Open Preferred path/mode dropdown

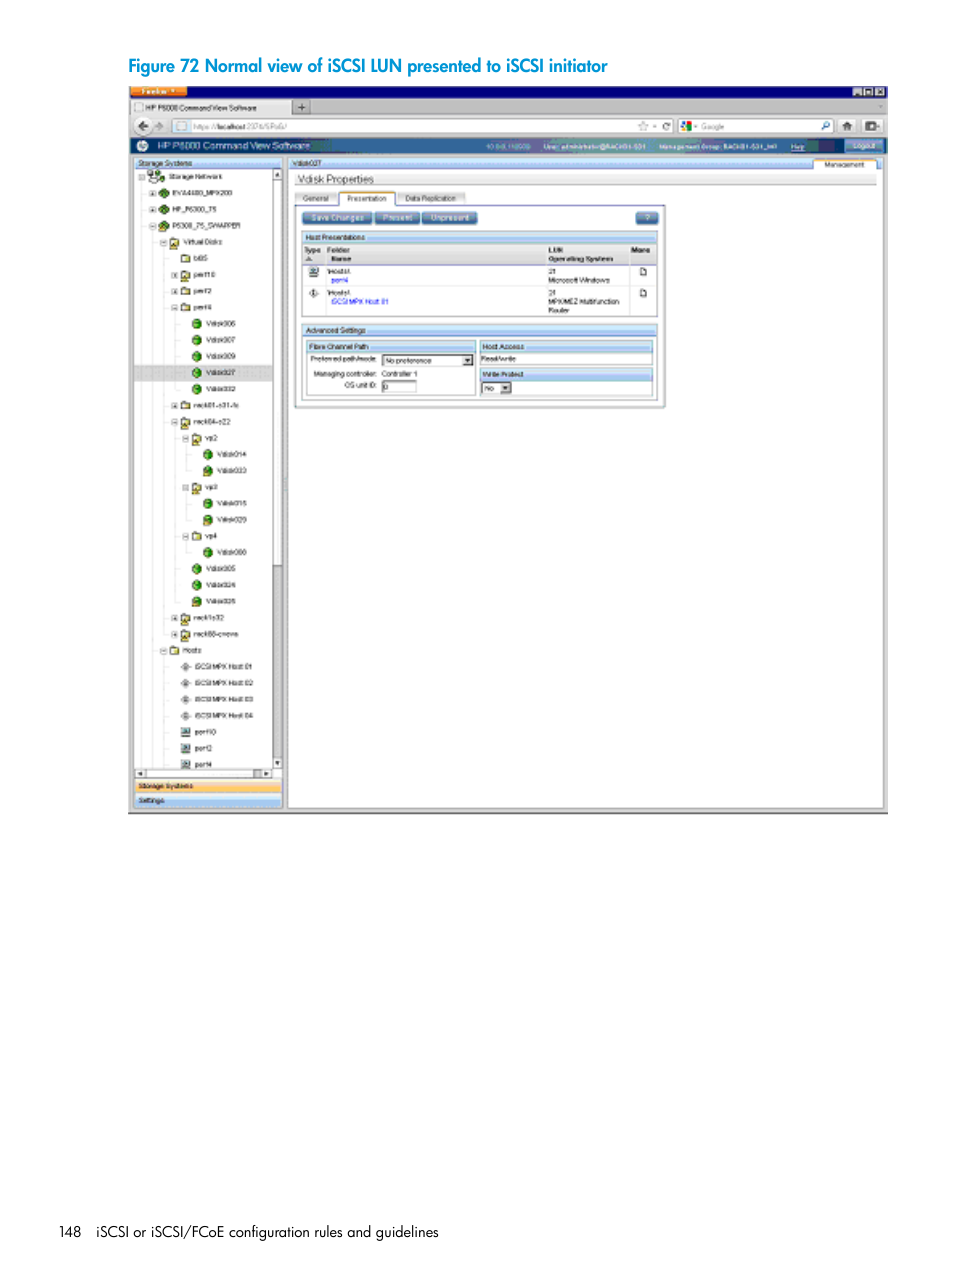pyautogui.click(x=428, y=360)
